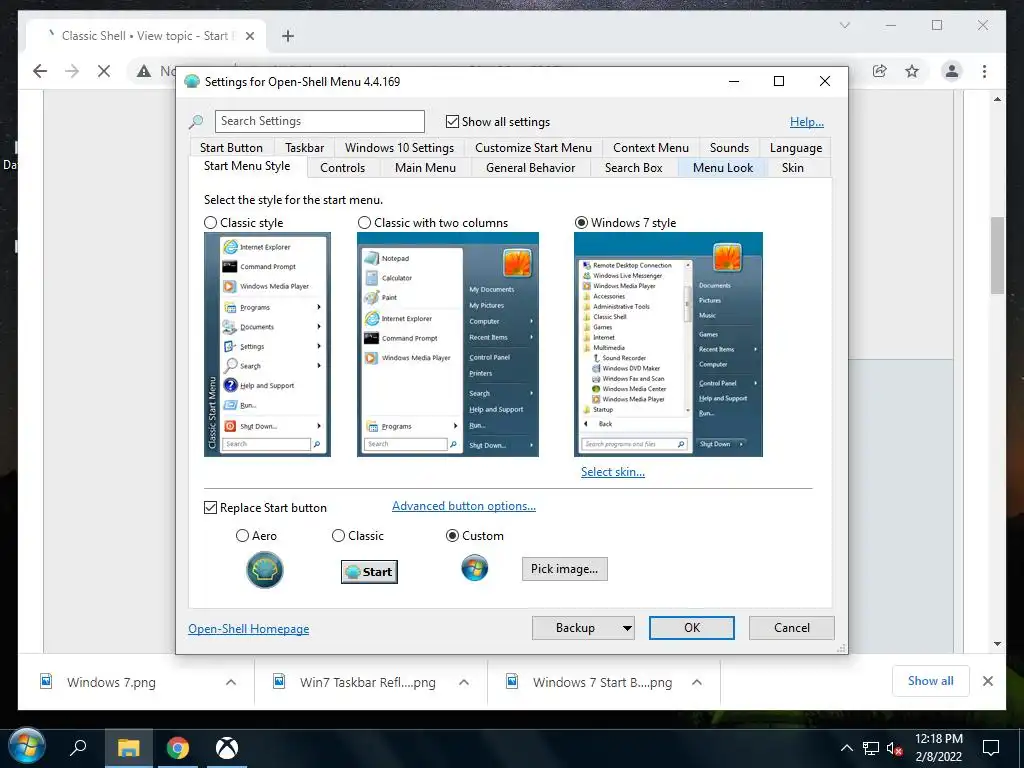Viewport: 1024px width, 768px height.
Task: Choose the Custom start button option
Action: pos(452,536)
